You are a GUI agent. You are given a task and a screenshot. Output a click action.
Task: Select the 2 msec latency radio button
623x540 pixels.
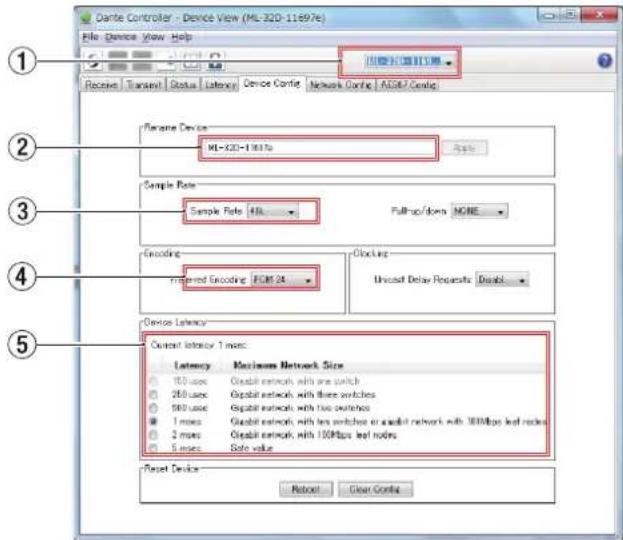pos(153,435)
